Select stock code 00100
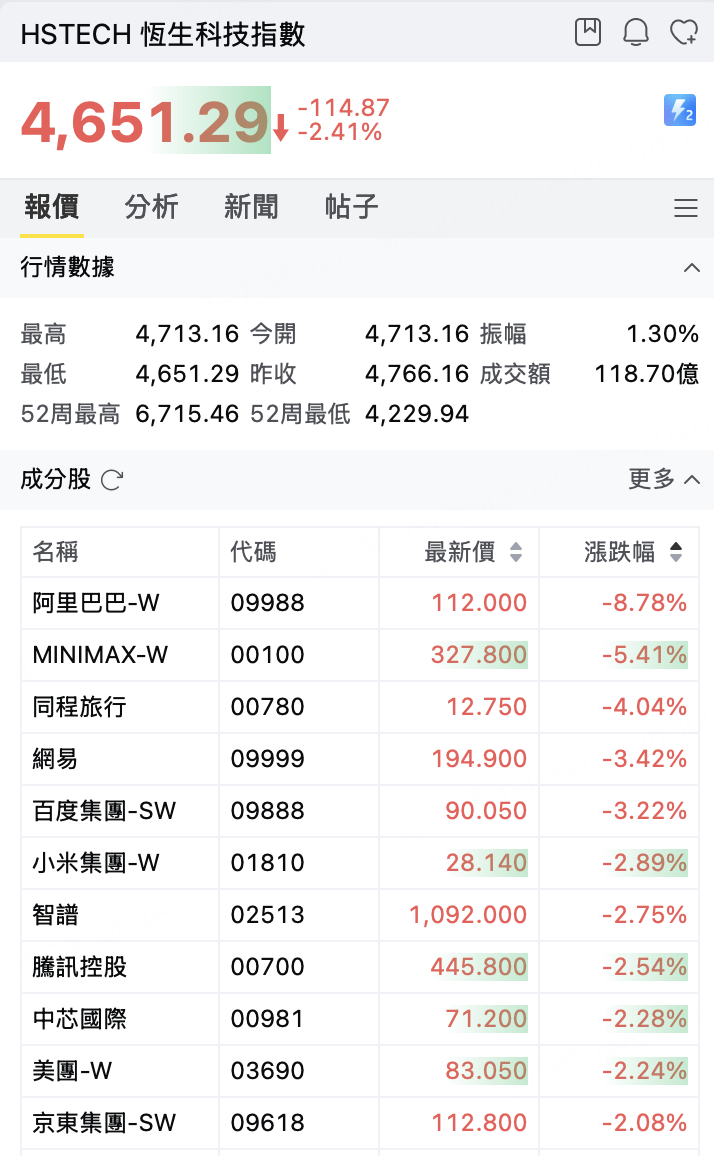This screenshot has height=1156, width=714. point(267,655)
